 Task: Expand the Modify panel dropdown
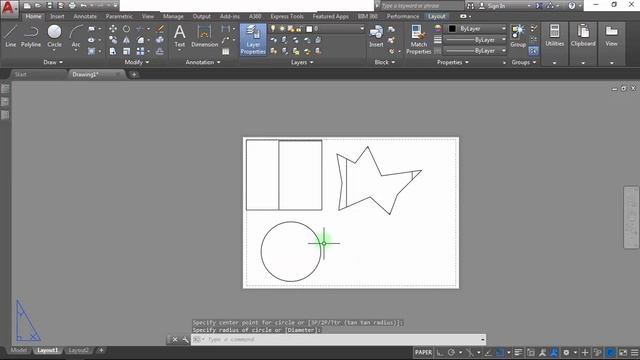(x=137, y=62)
